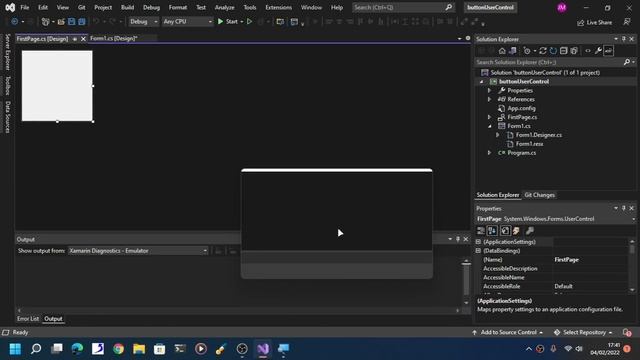Click the Properties grid vertical scrollbar thumb
Viewport: 640px width, 360px height.
click(632, 249)
